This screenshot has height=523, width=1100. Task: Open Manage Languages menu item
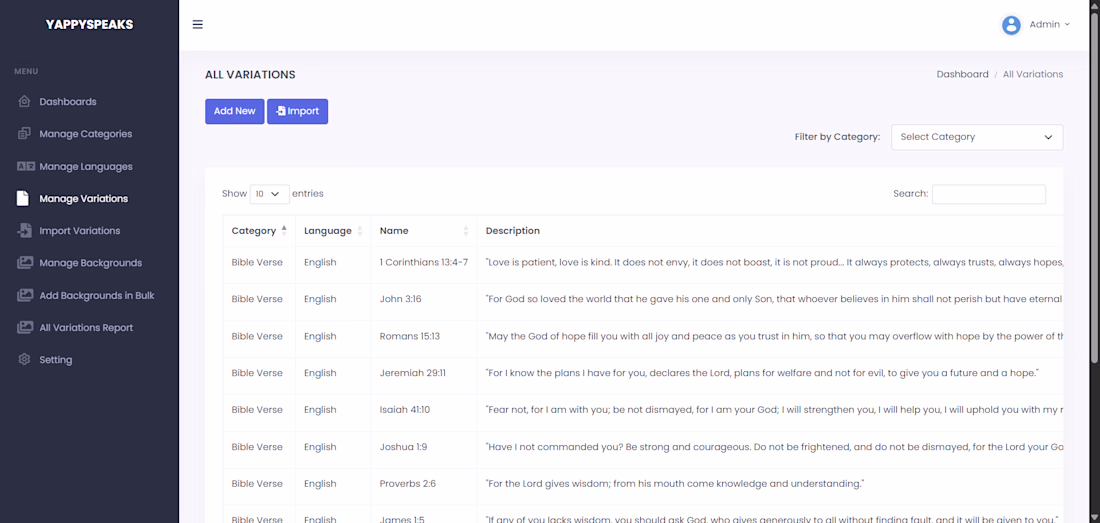[86, 167]
